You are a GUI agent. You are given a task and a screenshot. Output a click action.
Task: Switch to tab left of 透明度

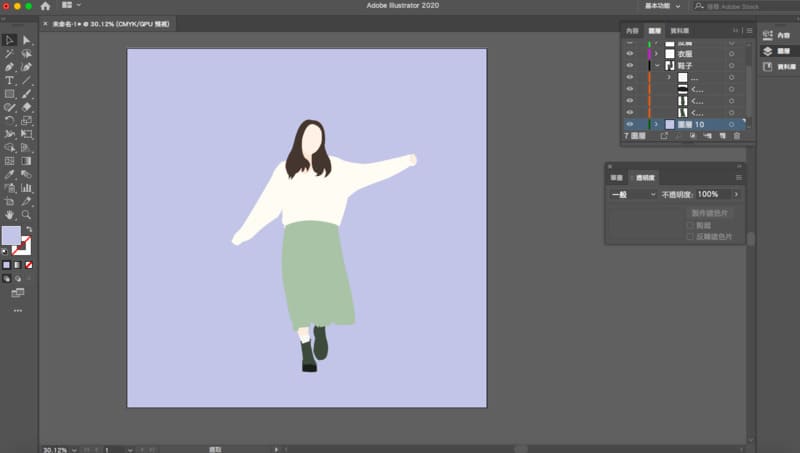(616, 178)
